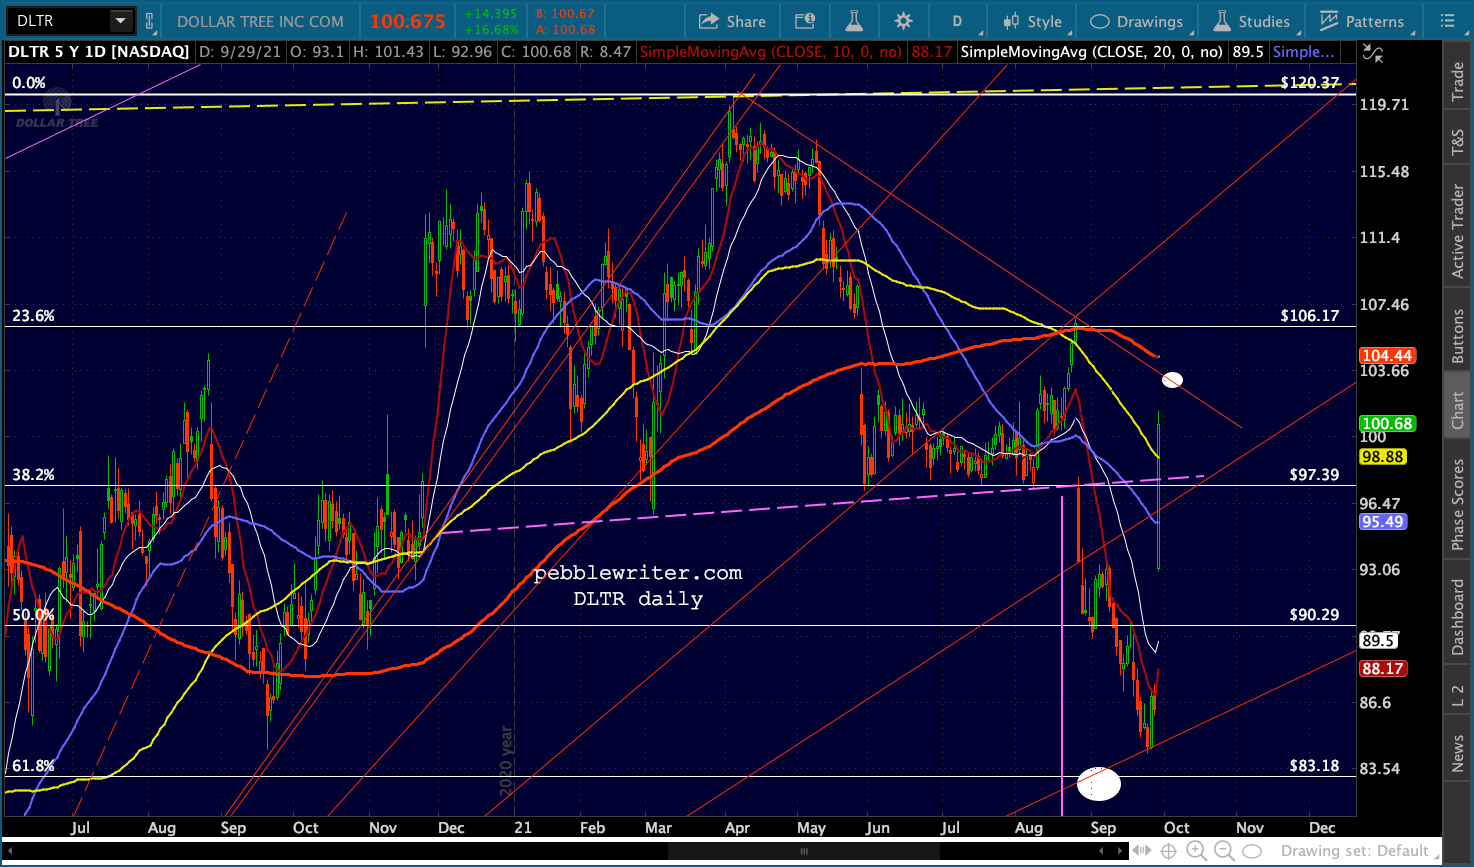The width and height of the screenshot is (1474, 867).
Task: Open the Drawings menu
Action: click(1137, 21)
